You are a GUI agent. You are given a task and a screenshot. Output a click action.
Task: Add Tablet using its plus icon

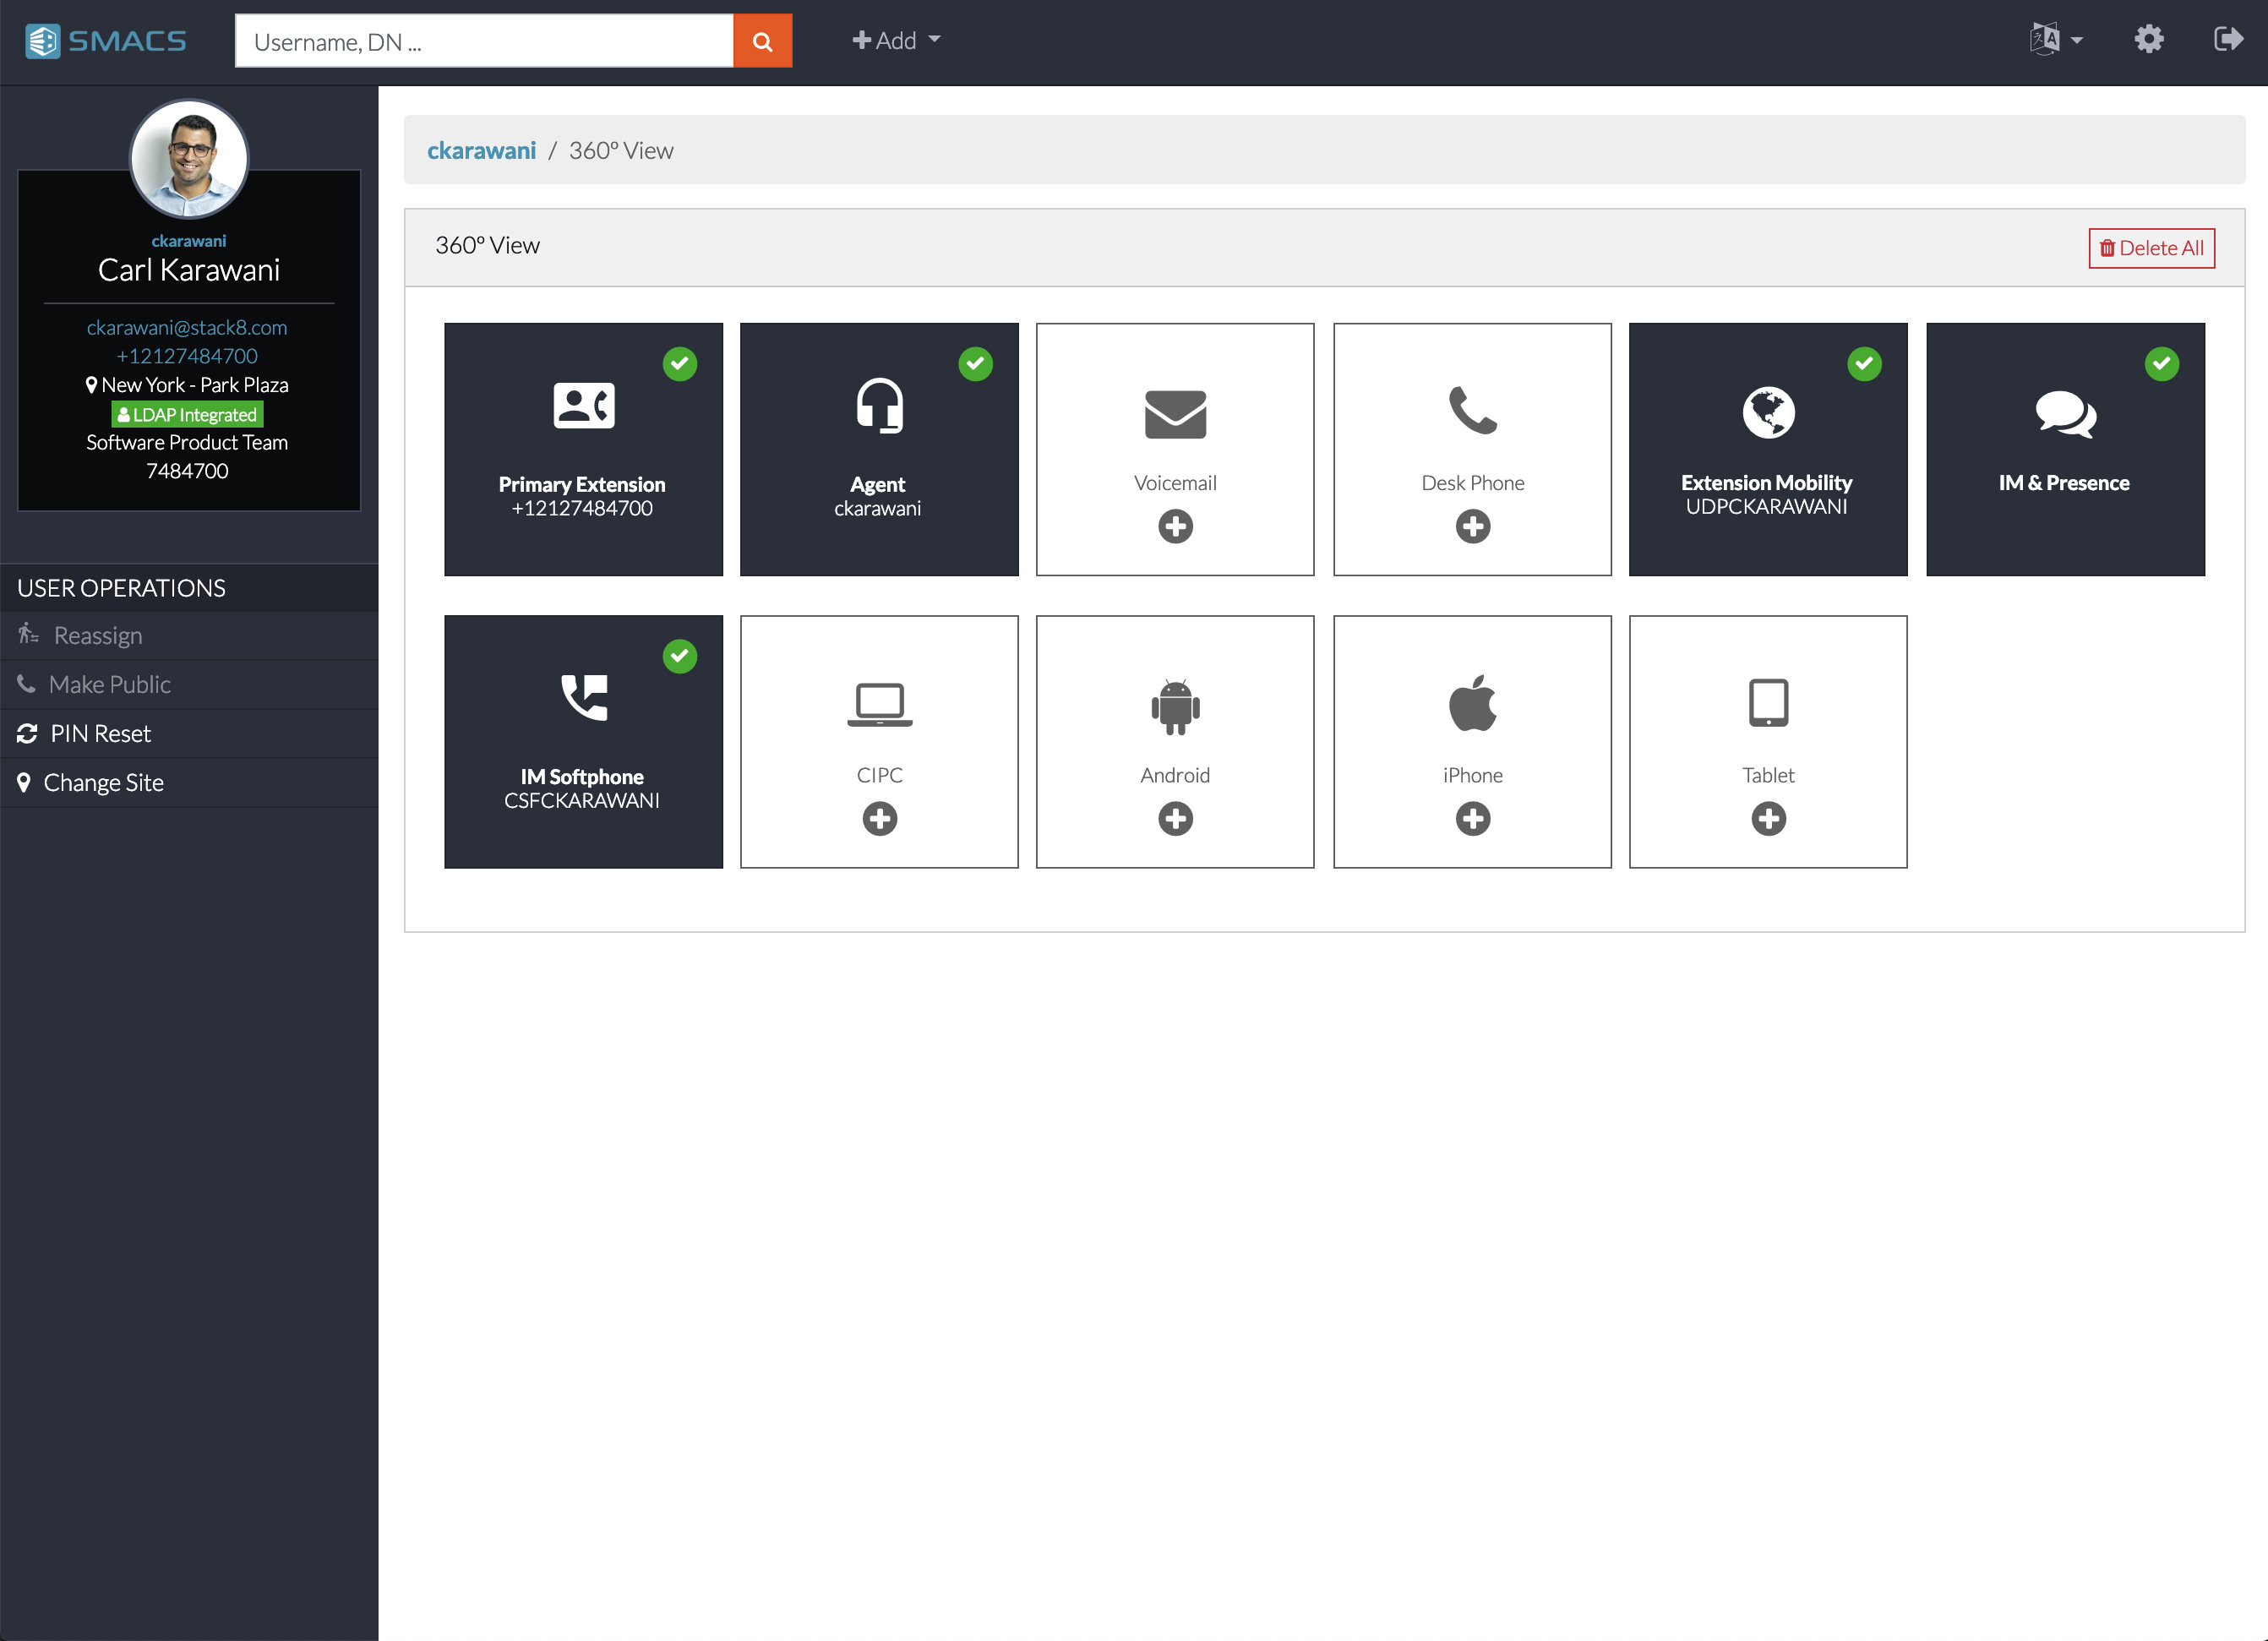pos(1768,819)
